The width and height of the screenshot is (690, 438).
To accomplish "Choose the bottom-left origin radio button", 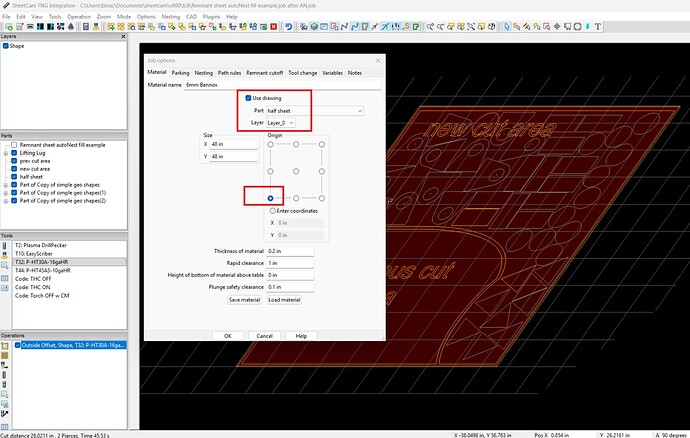I will pos(270,198).
